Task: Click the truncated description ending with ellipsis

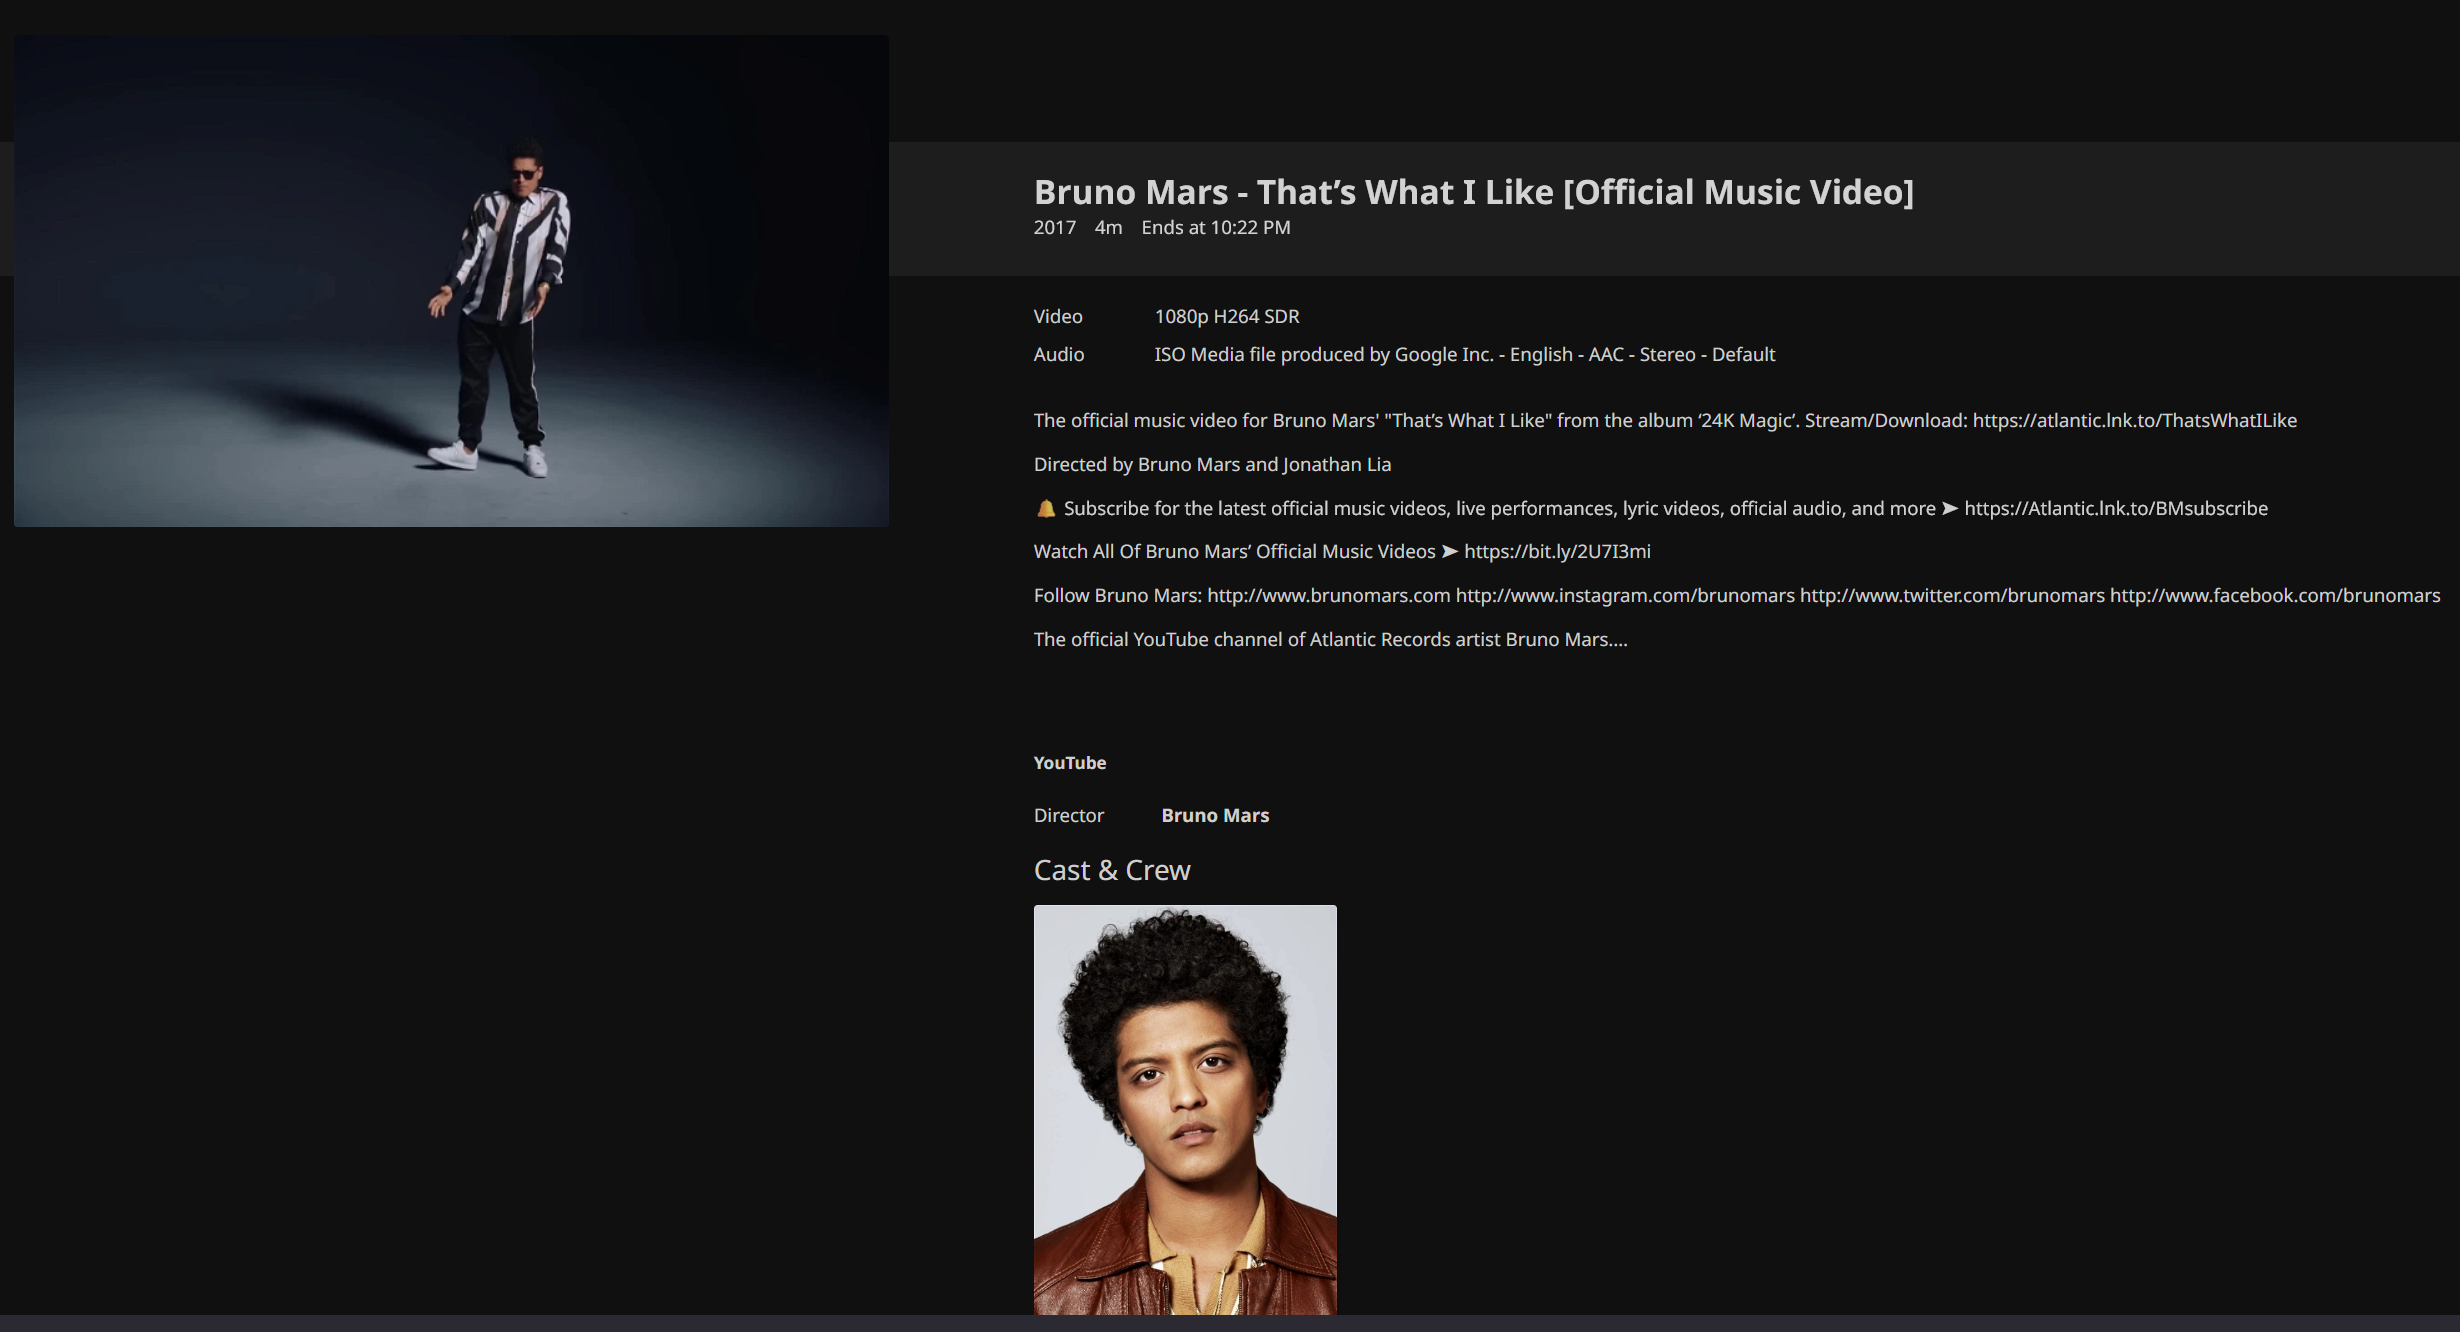Action: pos(1330,639)
